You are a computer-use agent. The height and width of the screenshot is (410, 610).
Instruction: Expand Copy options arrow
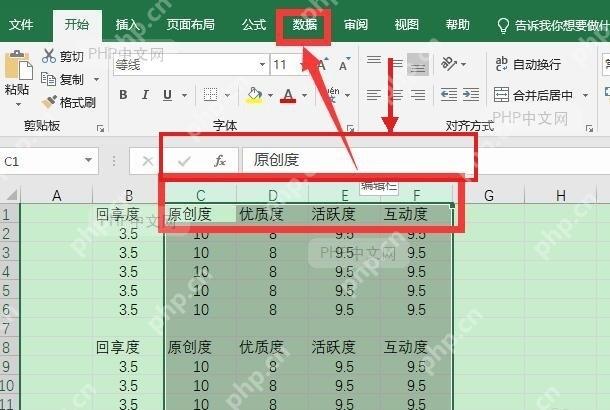tap(96, 80)
